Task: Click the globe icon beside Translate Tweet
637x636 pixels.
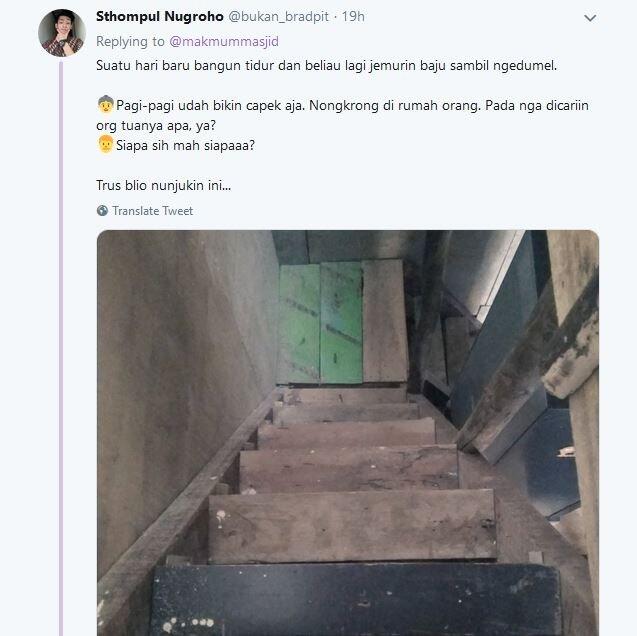Action: (102, 211)
